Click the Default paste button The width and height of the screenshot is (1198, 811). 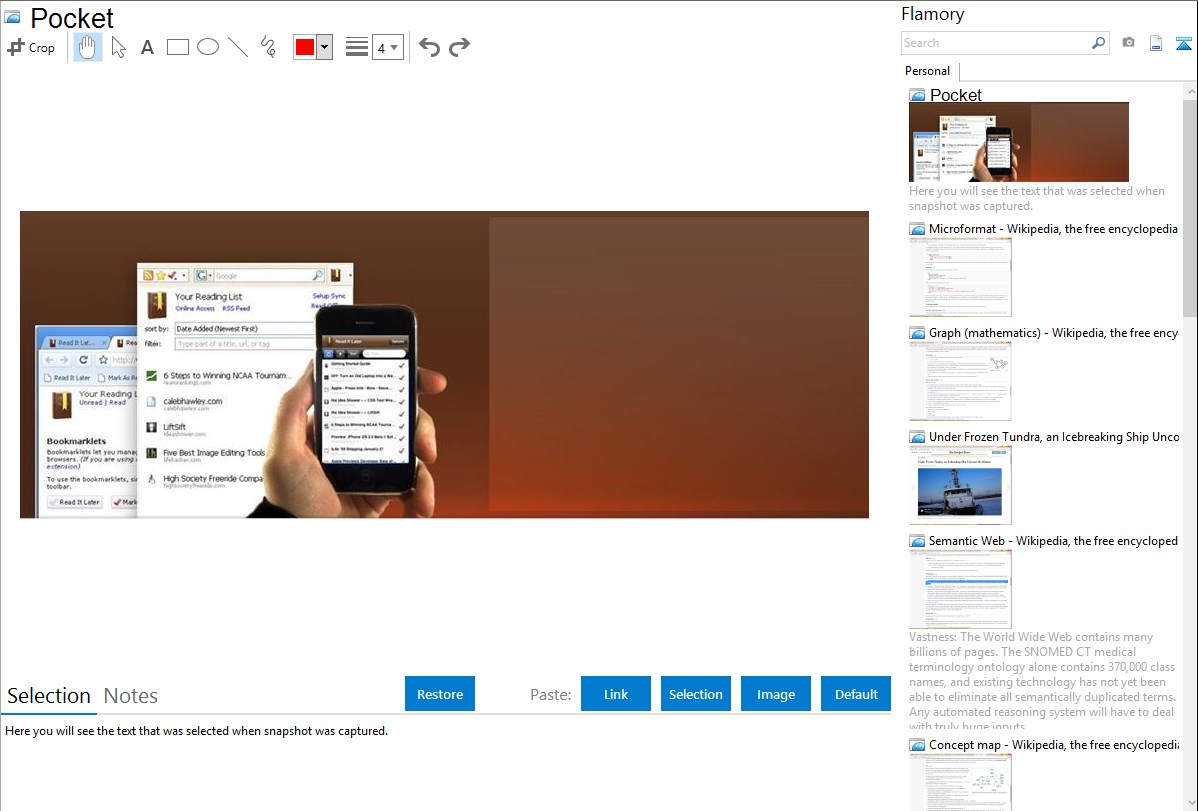(x=856, y=694)
